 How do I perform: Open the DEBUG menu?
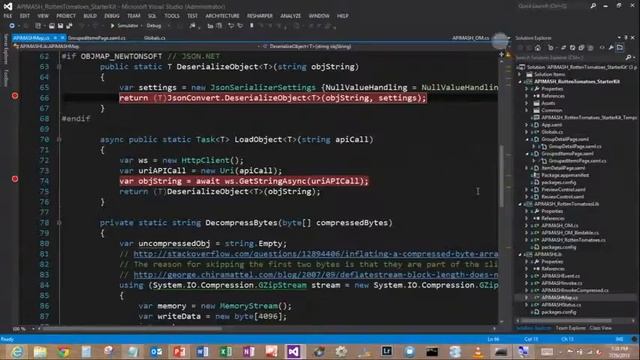(112, 16)
